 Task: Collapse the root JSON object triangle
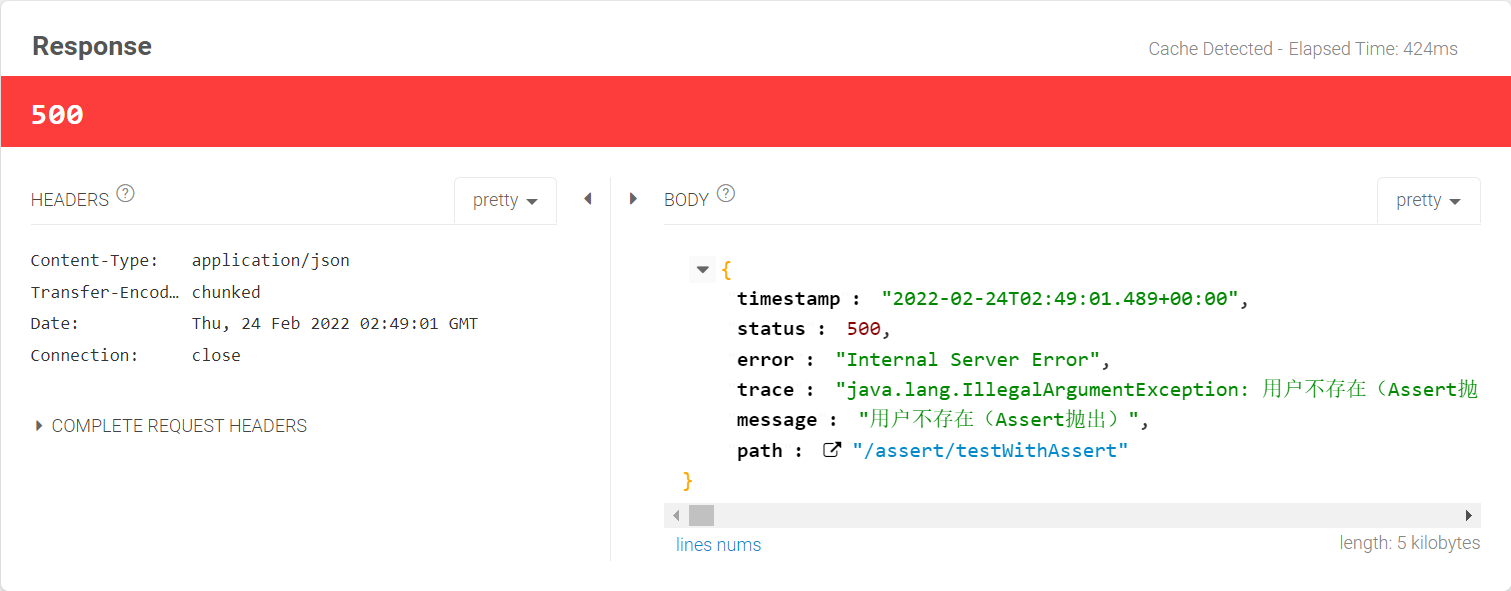coord(703,269)
